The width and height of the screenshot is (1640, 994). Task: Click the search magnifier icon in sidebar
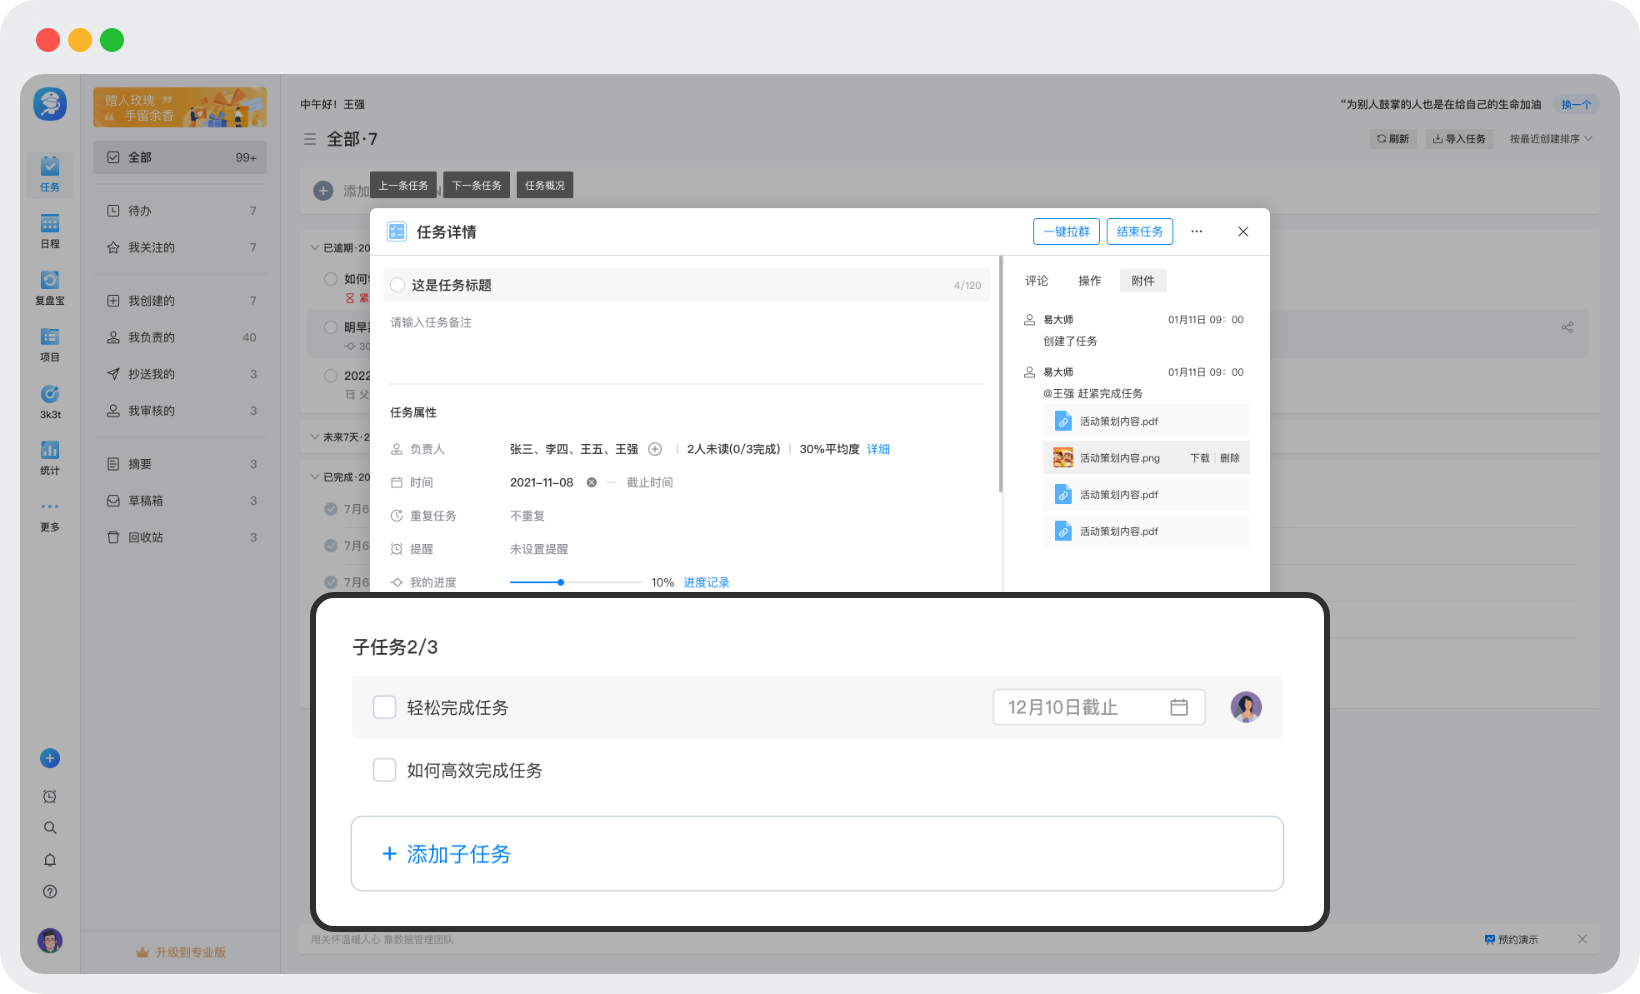pos(50,828)
